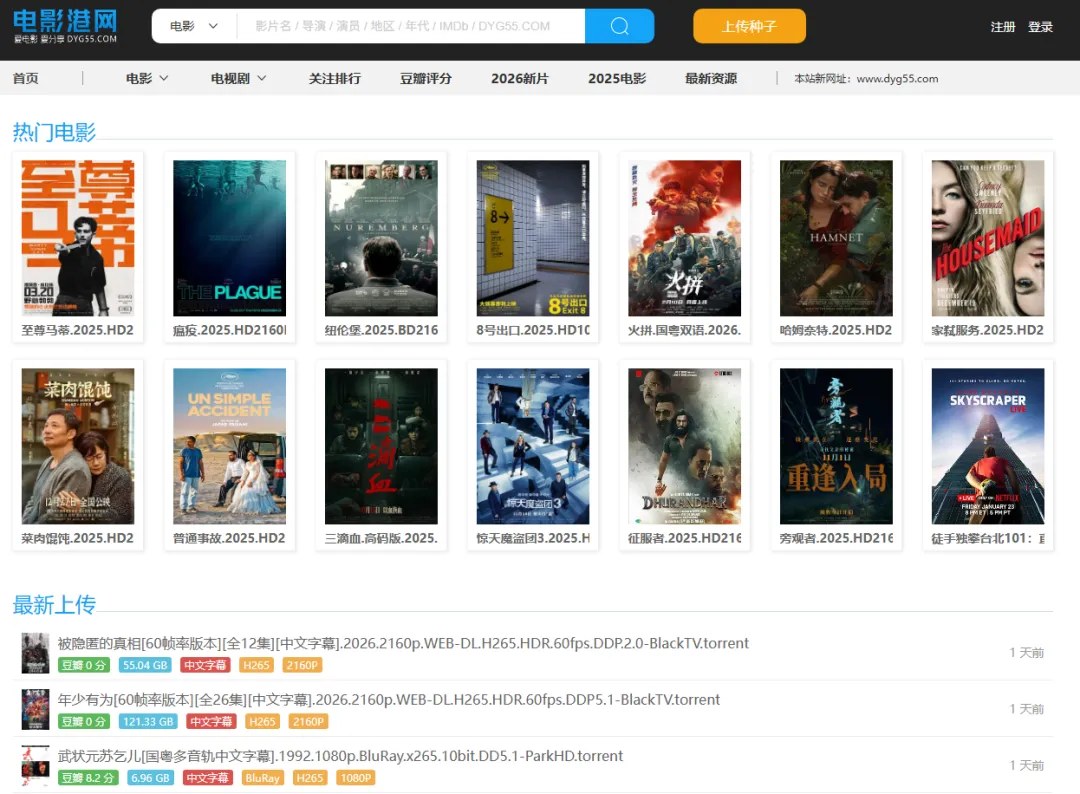Open the 豆瓣评分 navigation item
1080x794 pixels.
[x=426, y=79]
